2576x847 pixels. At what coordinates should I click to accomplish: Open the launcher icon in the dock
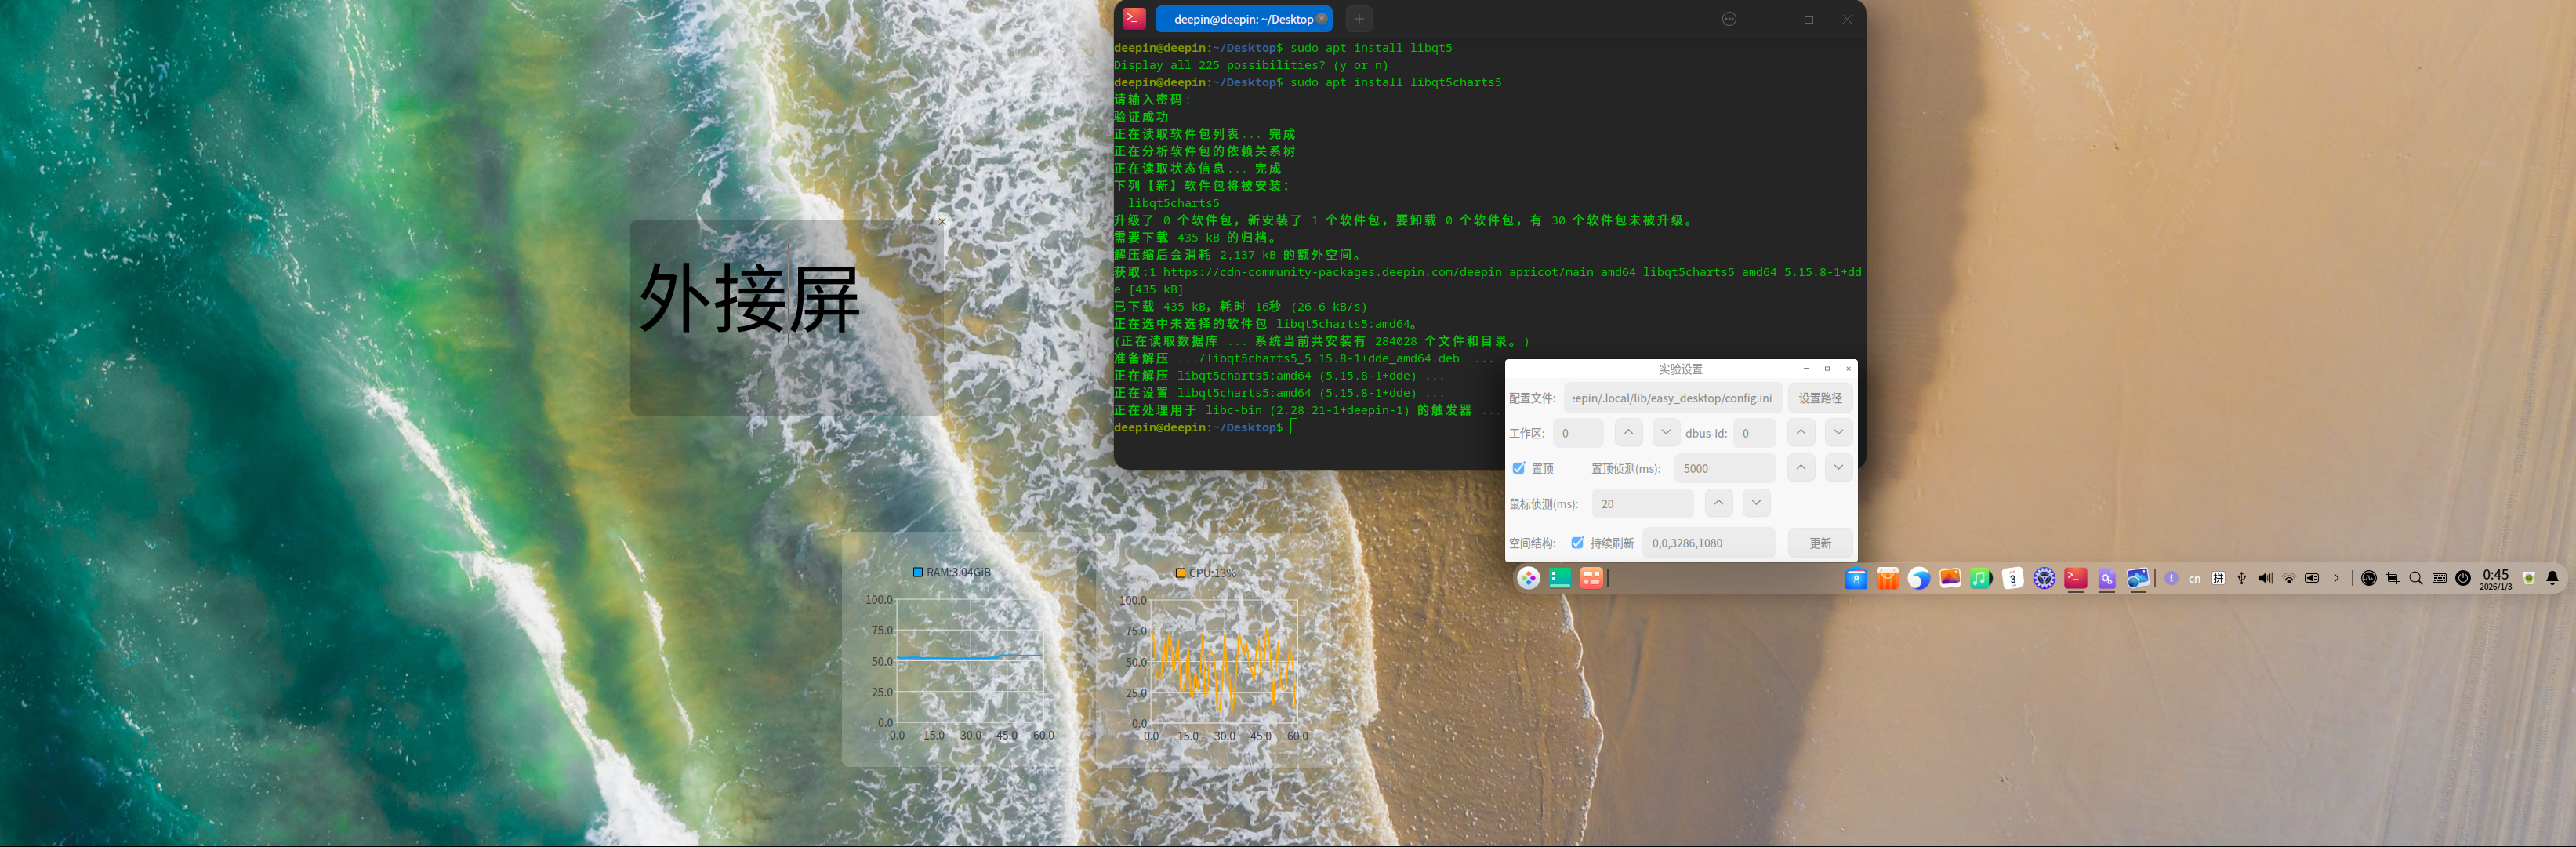pos(1528,578)
